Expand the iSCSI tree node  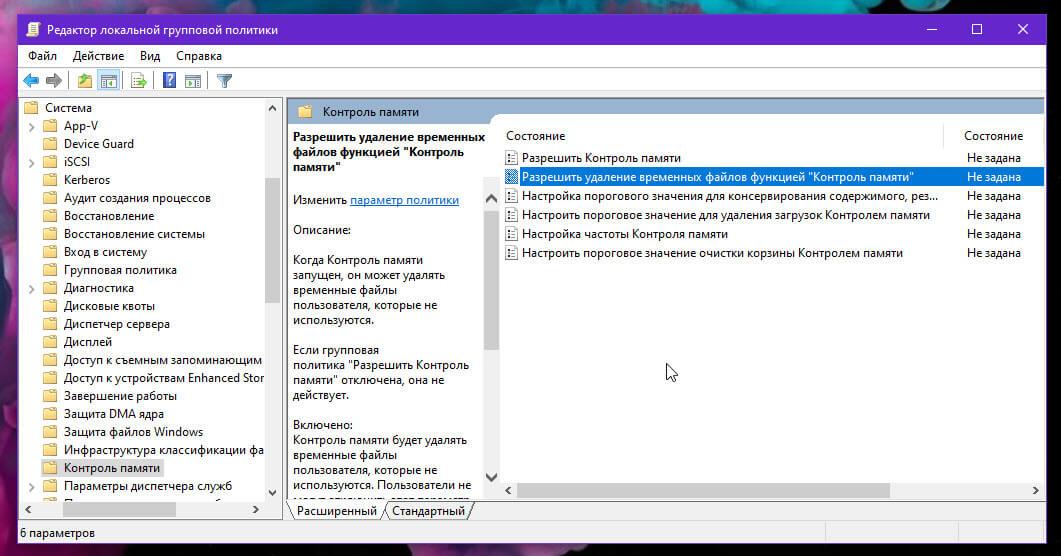point(31,162)
